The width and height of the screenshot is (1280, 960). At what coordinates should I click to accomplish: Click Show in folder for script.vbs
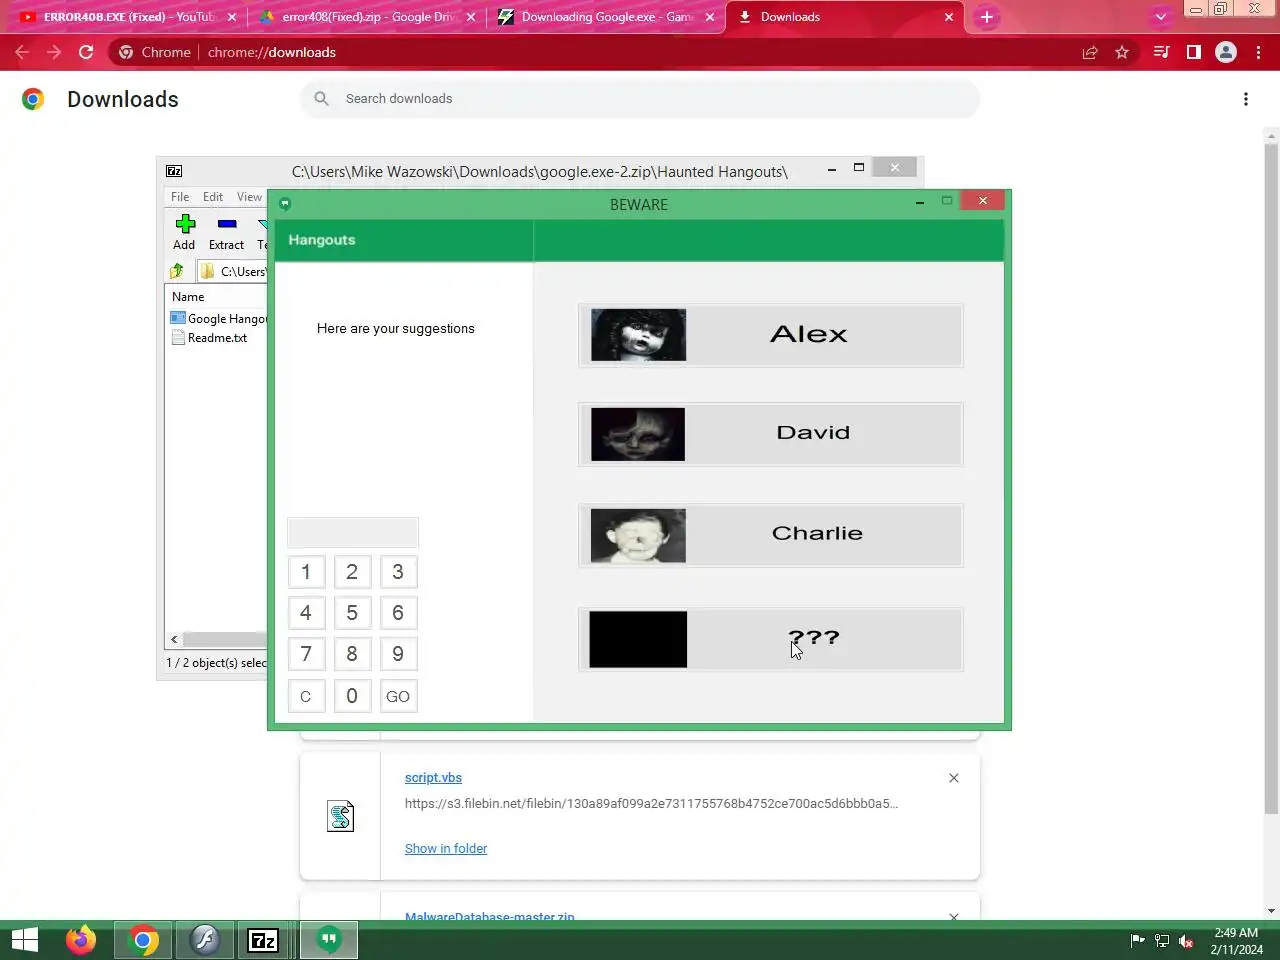click(x=446, y=848)
